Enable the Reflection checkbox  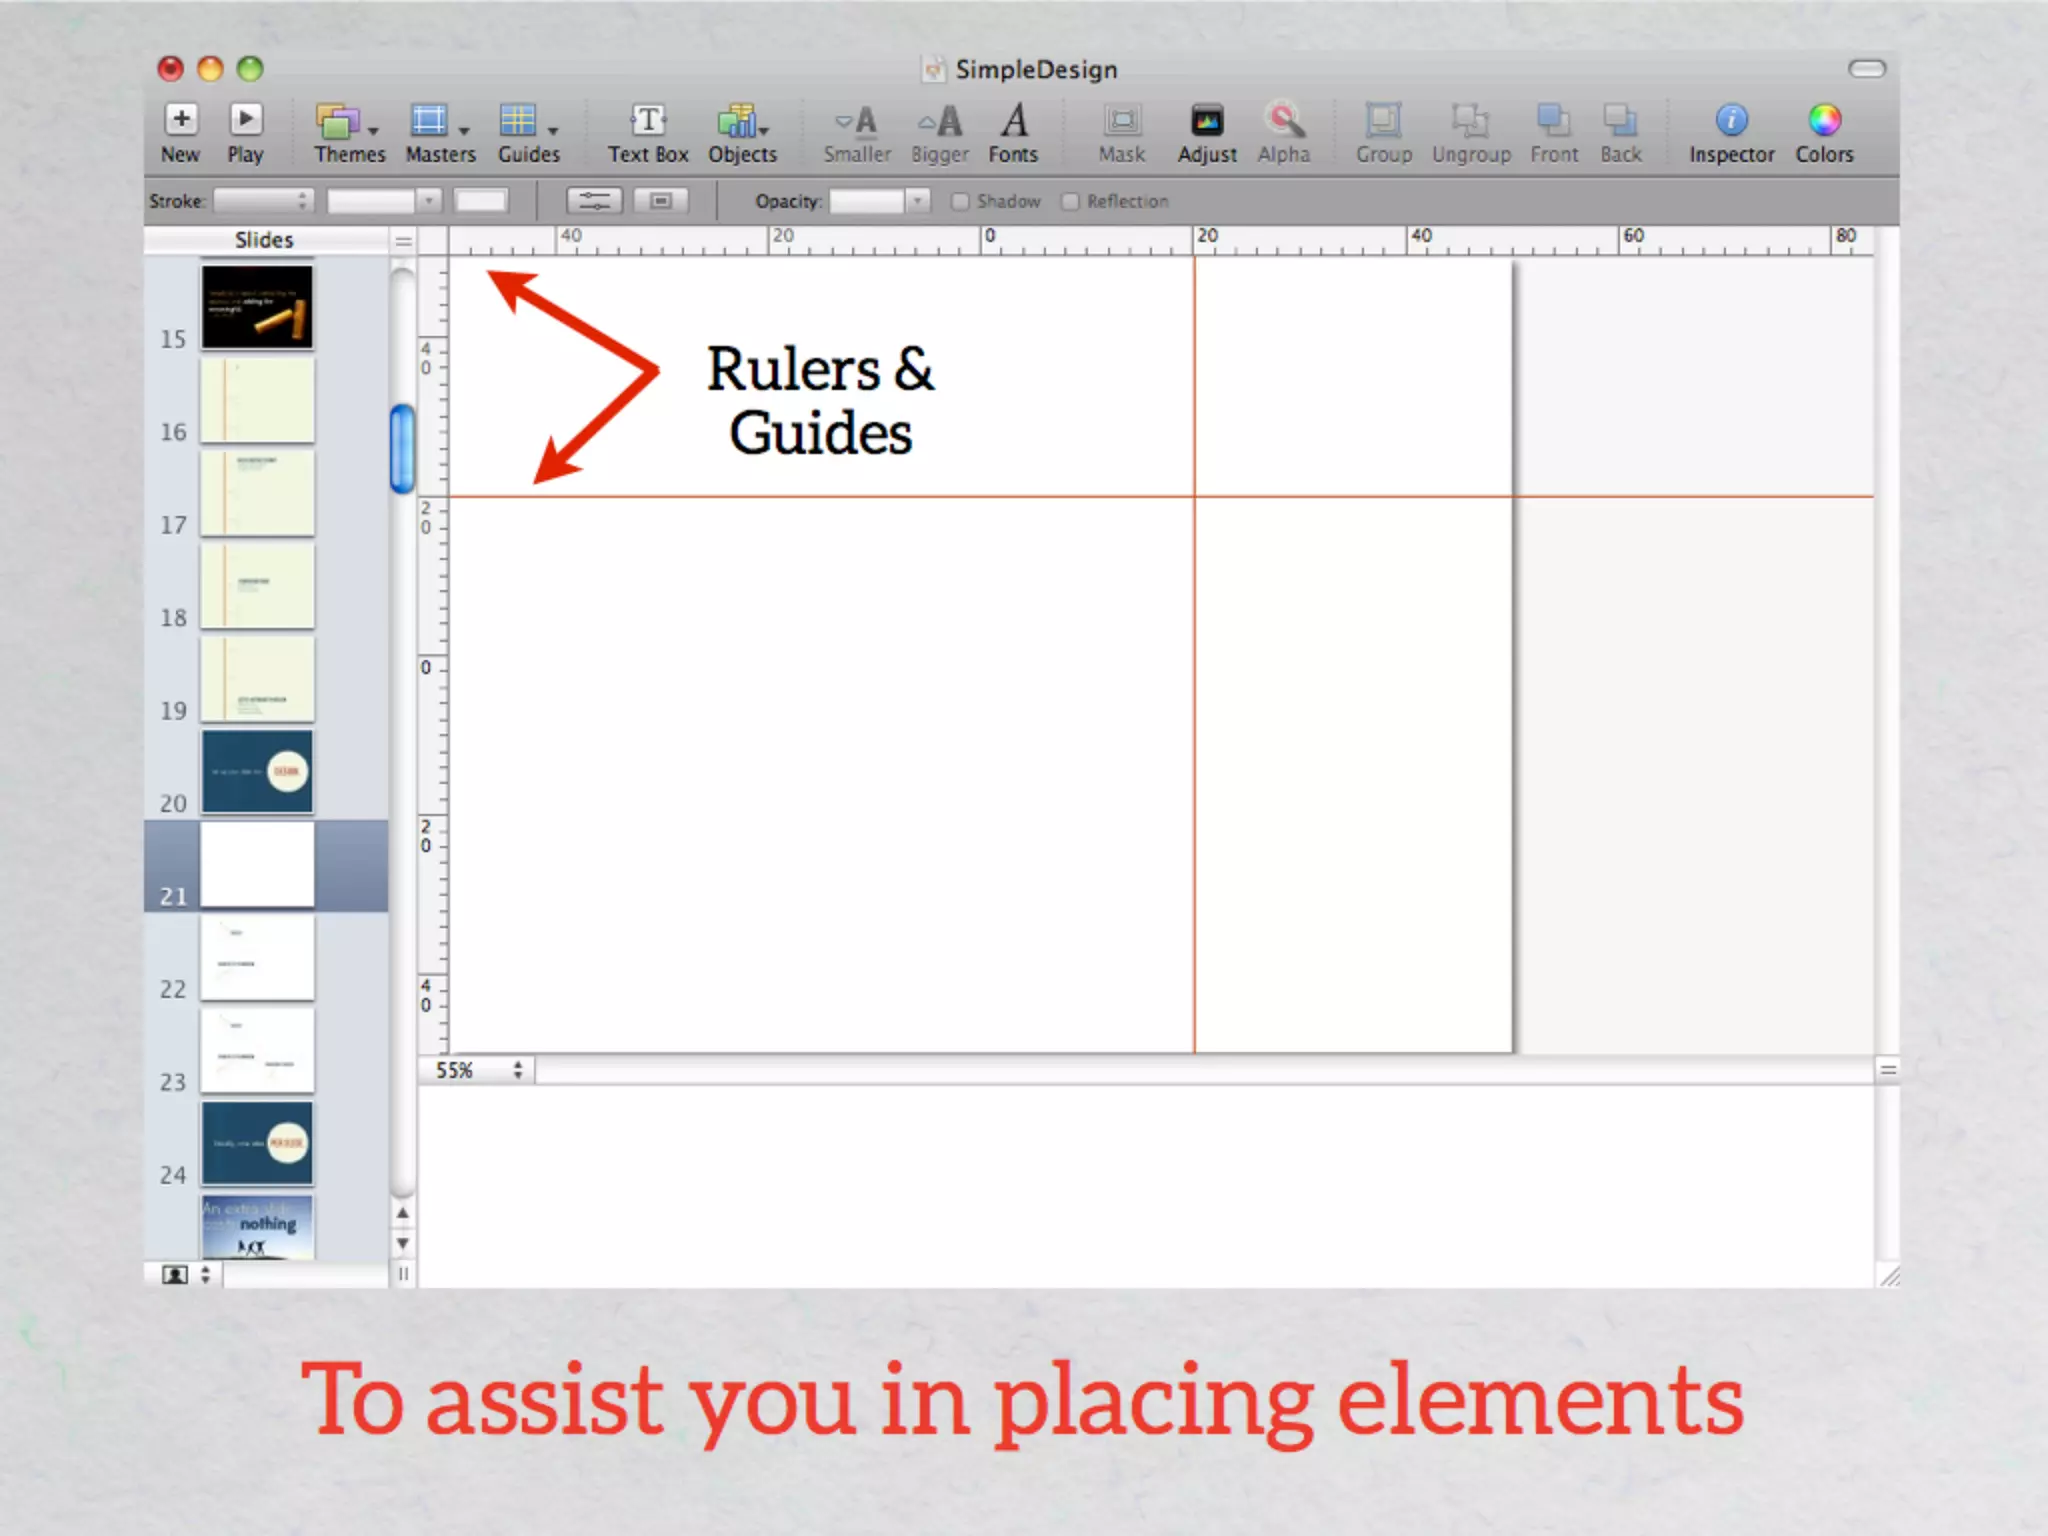point(1071,202)
